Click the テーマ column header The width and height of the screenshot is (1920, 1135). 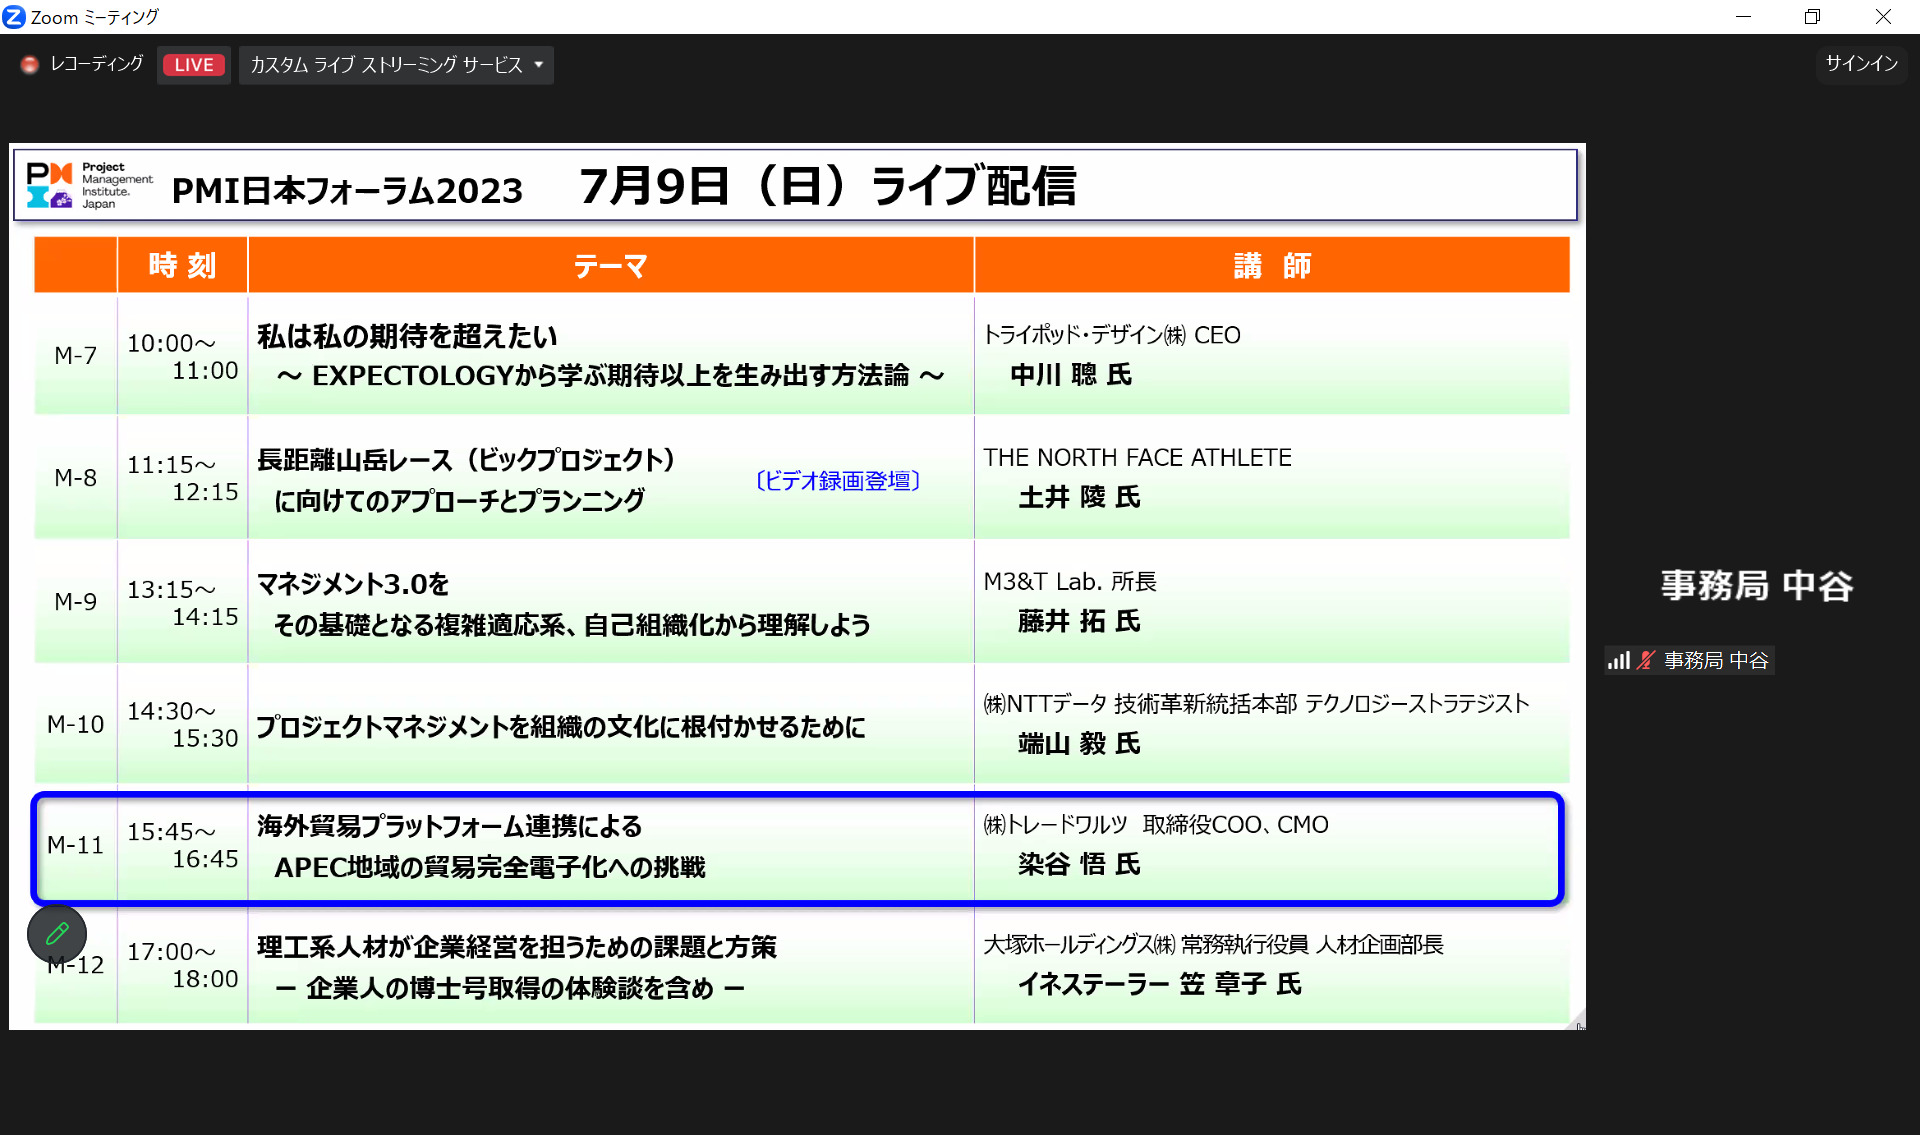pyautogui.click(x=611, y=265)
